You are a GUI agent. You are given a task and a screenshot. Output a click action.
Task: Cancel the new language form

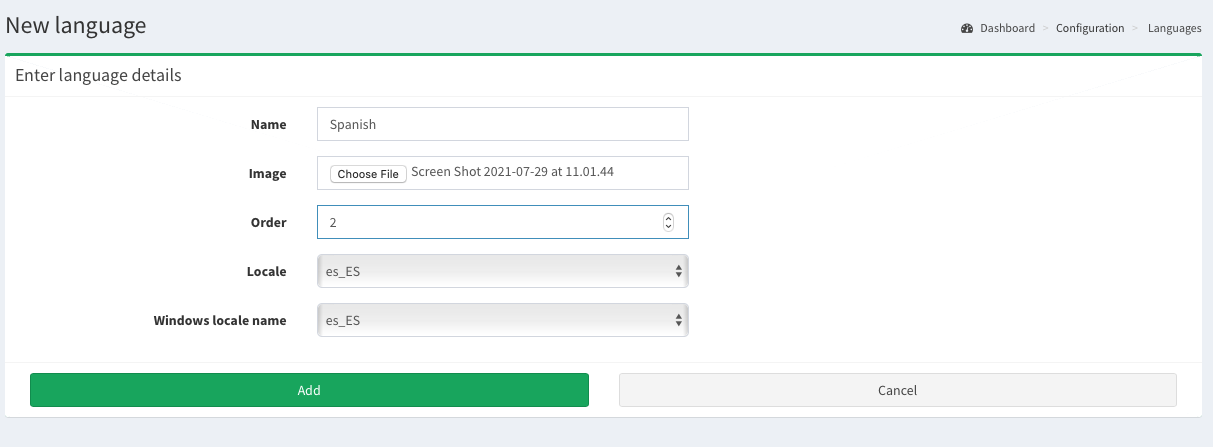coord(897,390)
